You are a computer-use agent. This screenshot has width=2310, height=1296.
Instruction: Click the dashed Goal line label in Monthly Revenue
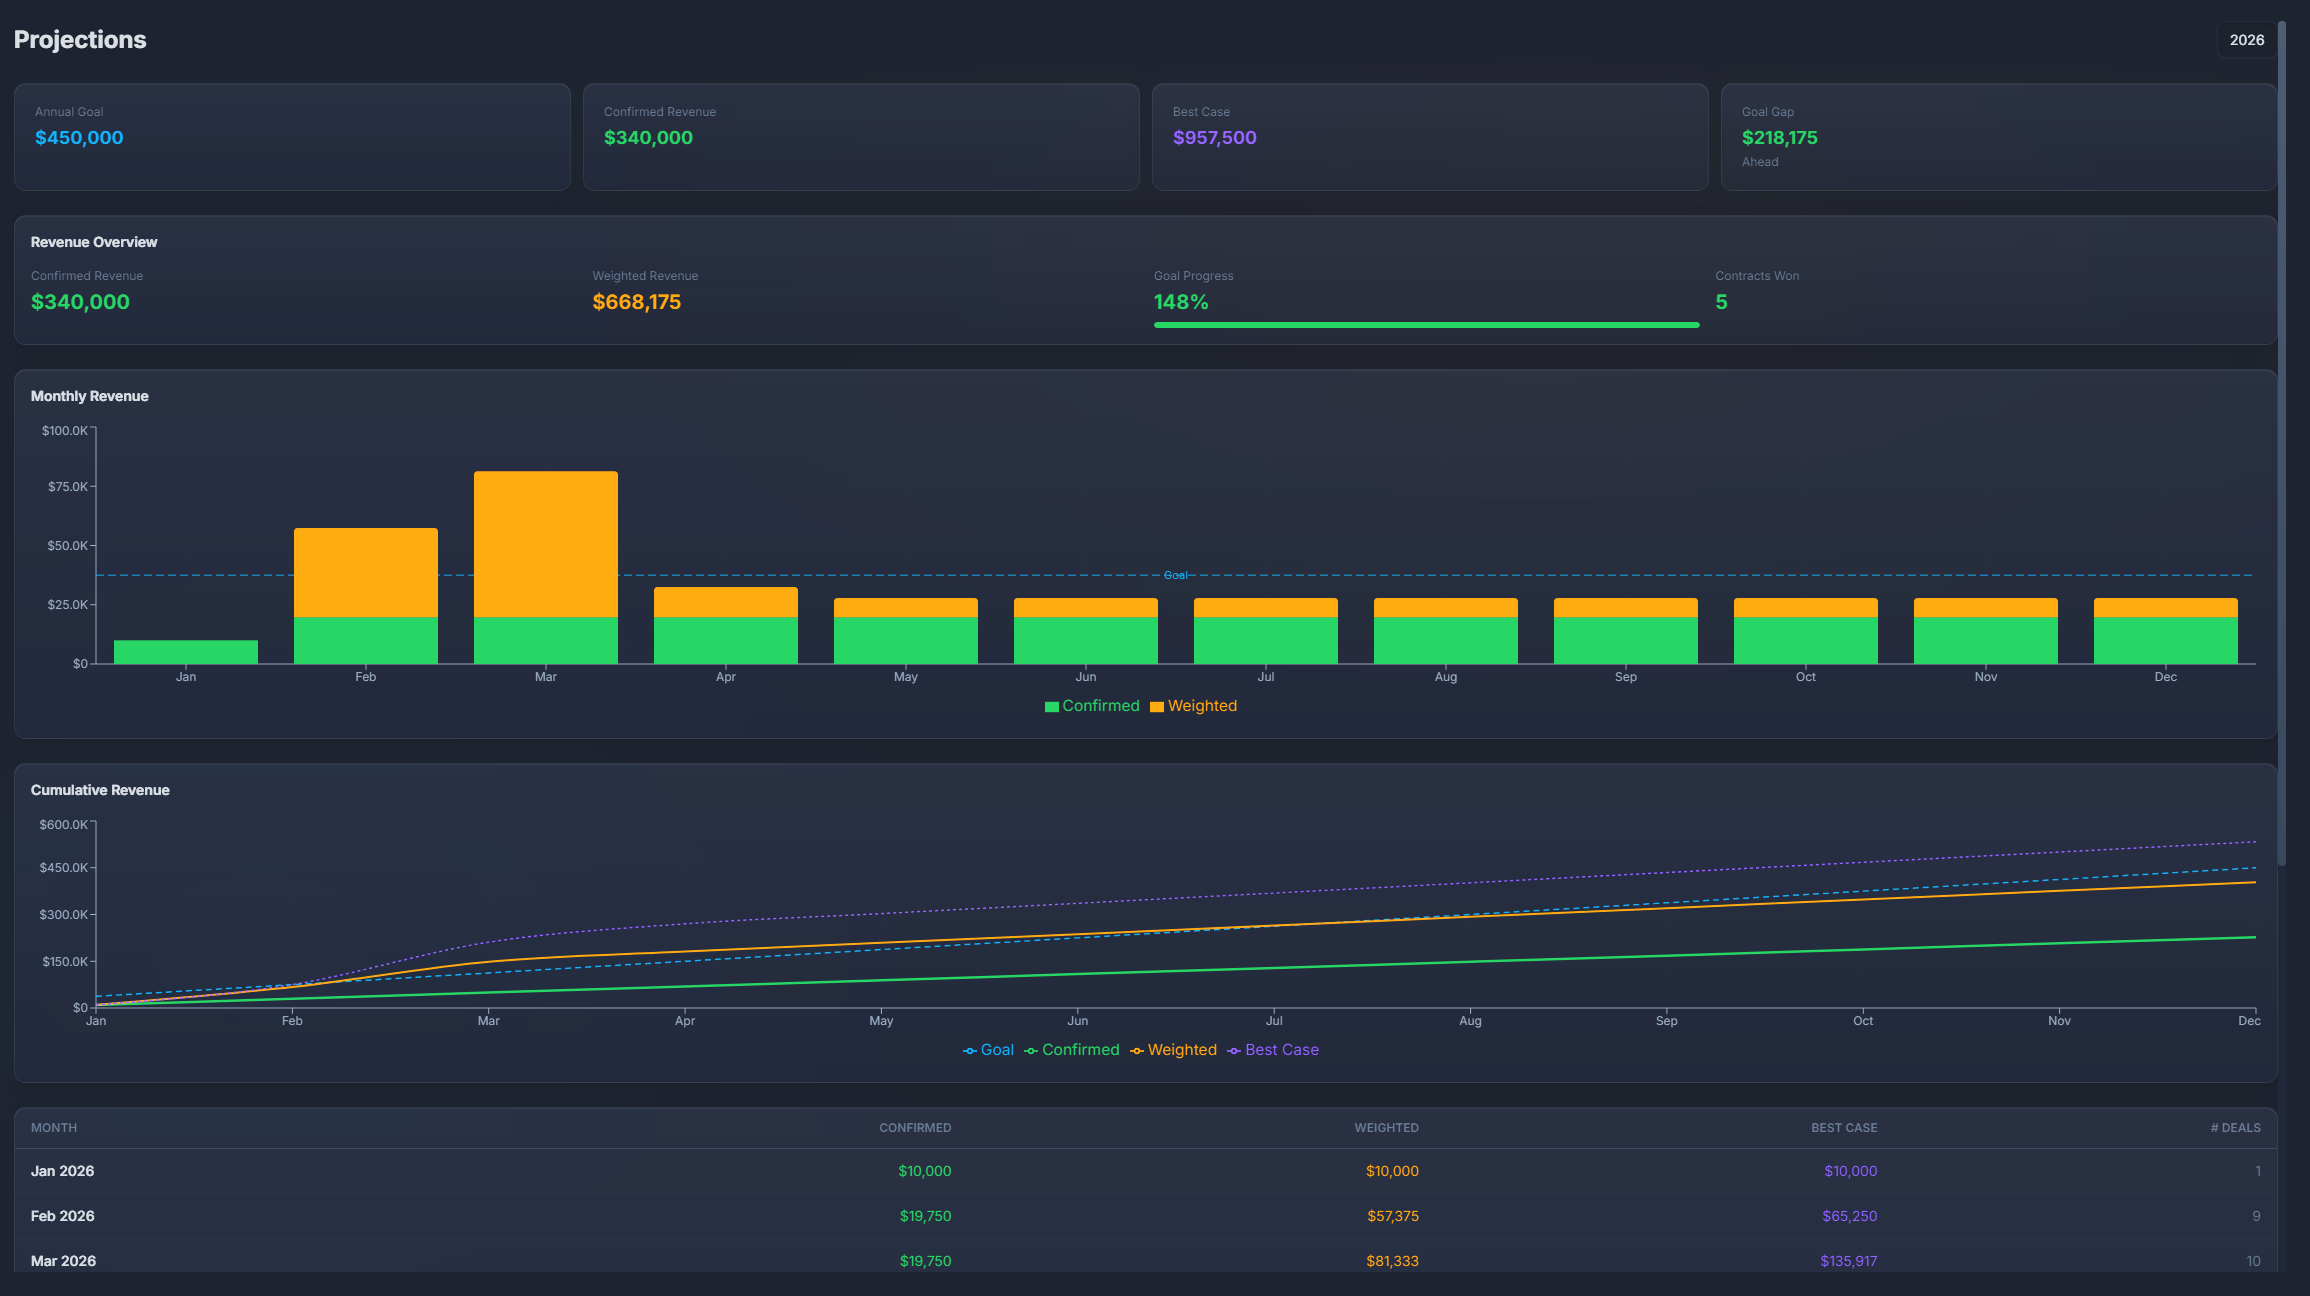click(x=1174, y=575)
